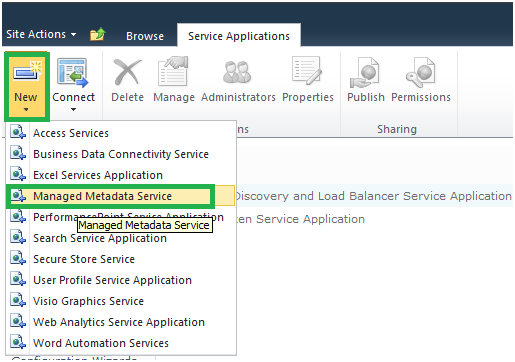
Task: Click the Visio Graphics Service icon
Action: pyautogui.click(x=18, y=300)
